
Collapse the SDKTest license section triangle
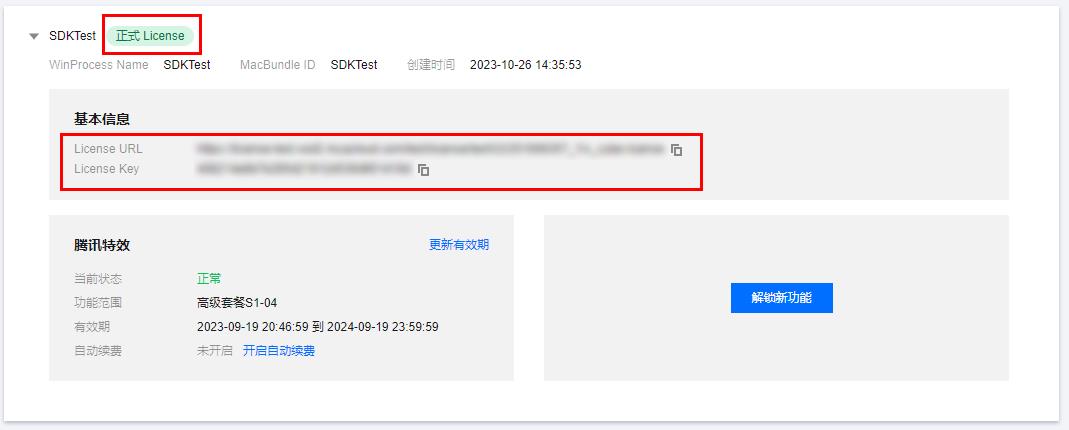point(34,36)
